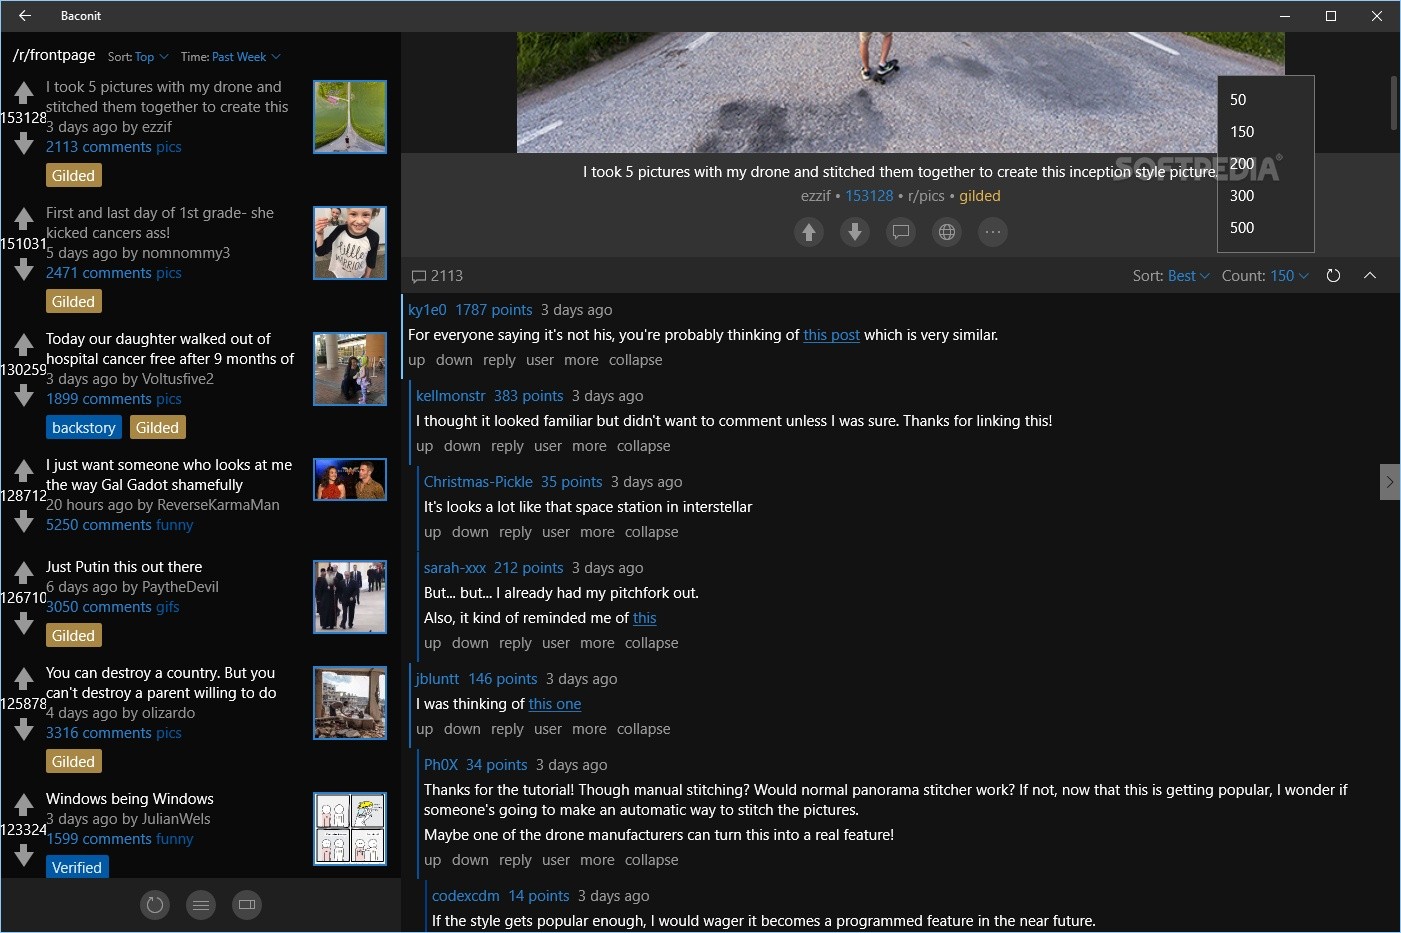The height and width of the screenshot is (933, 1401).
Task: Downvote the Putin post
Action: [x=24, y=623]
